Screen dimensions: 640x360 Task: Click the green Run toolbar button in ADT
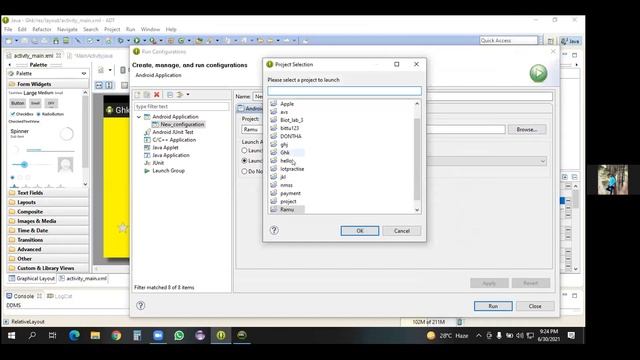coord(137,40)
